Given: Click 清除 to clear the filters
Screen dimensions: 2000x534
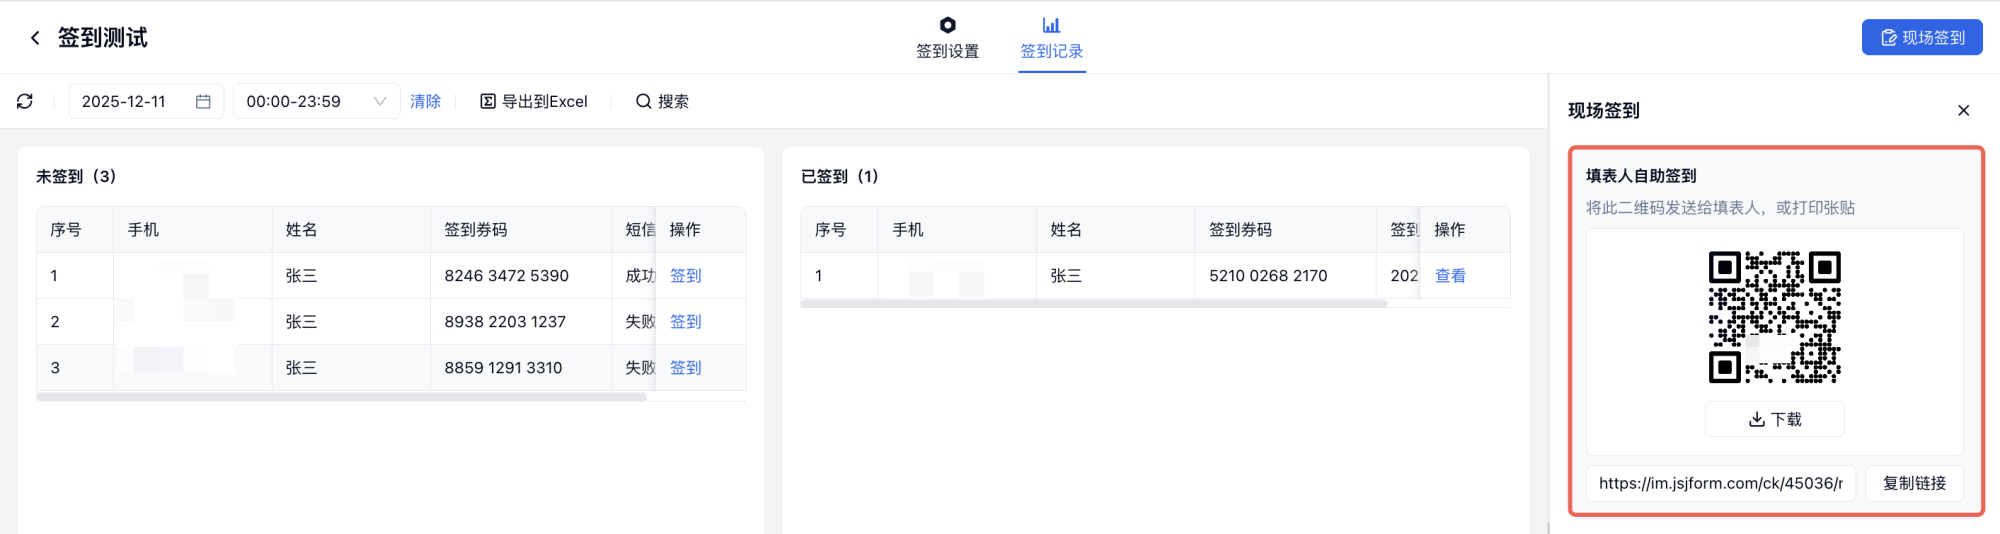Looking at the screenshot, I should 425,101.
